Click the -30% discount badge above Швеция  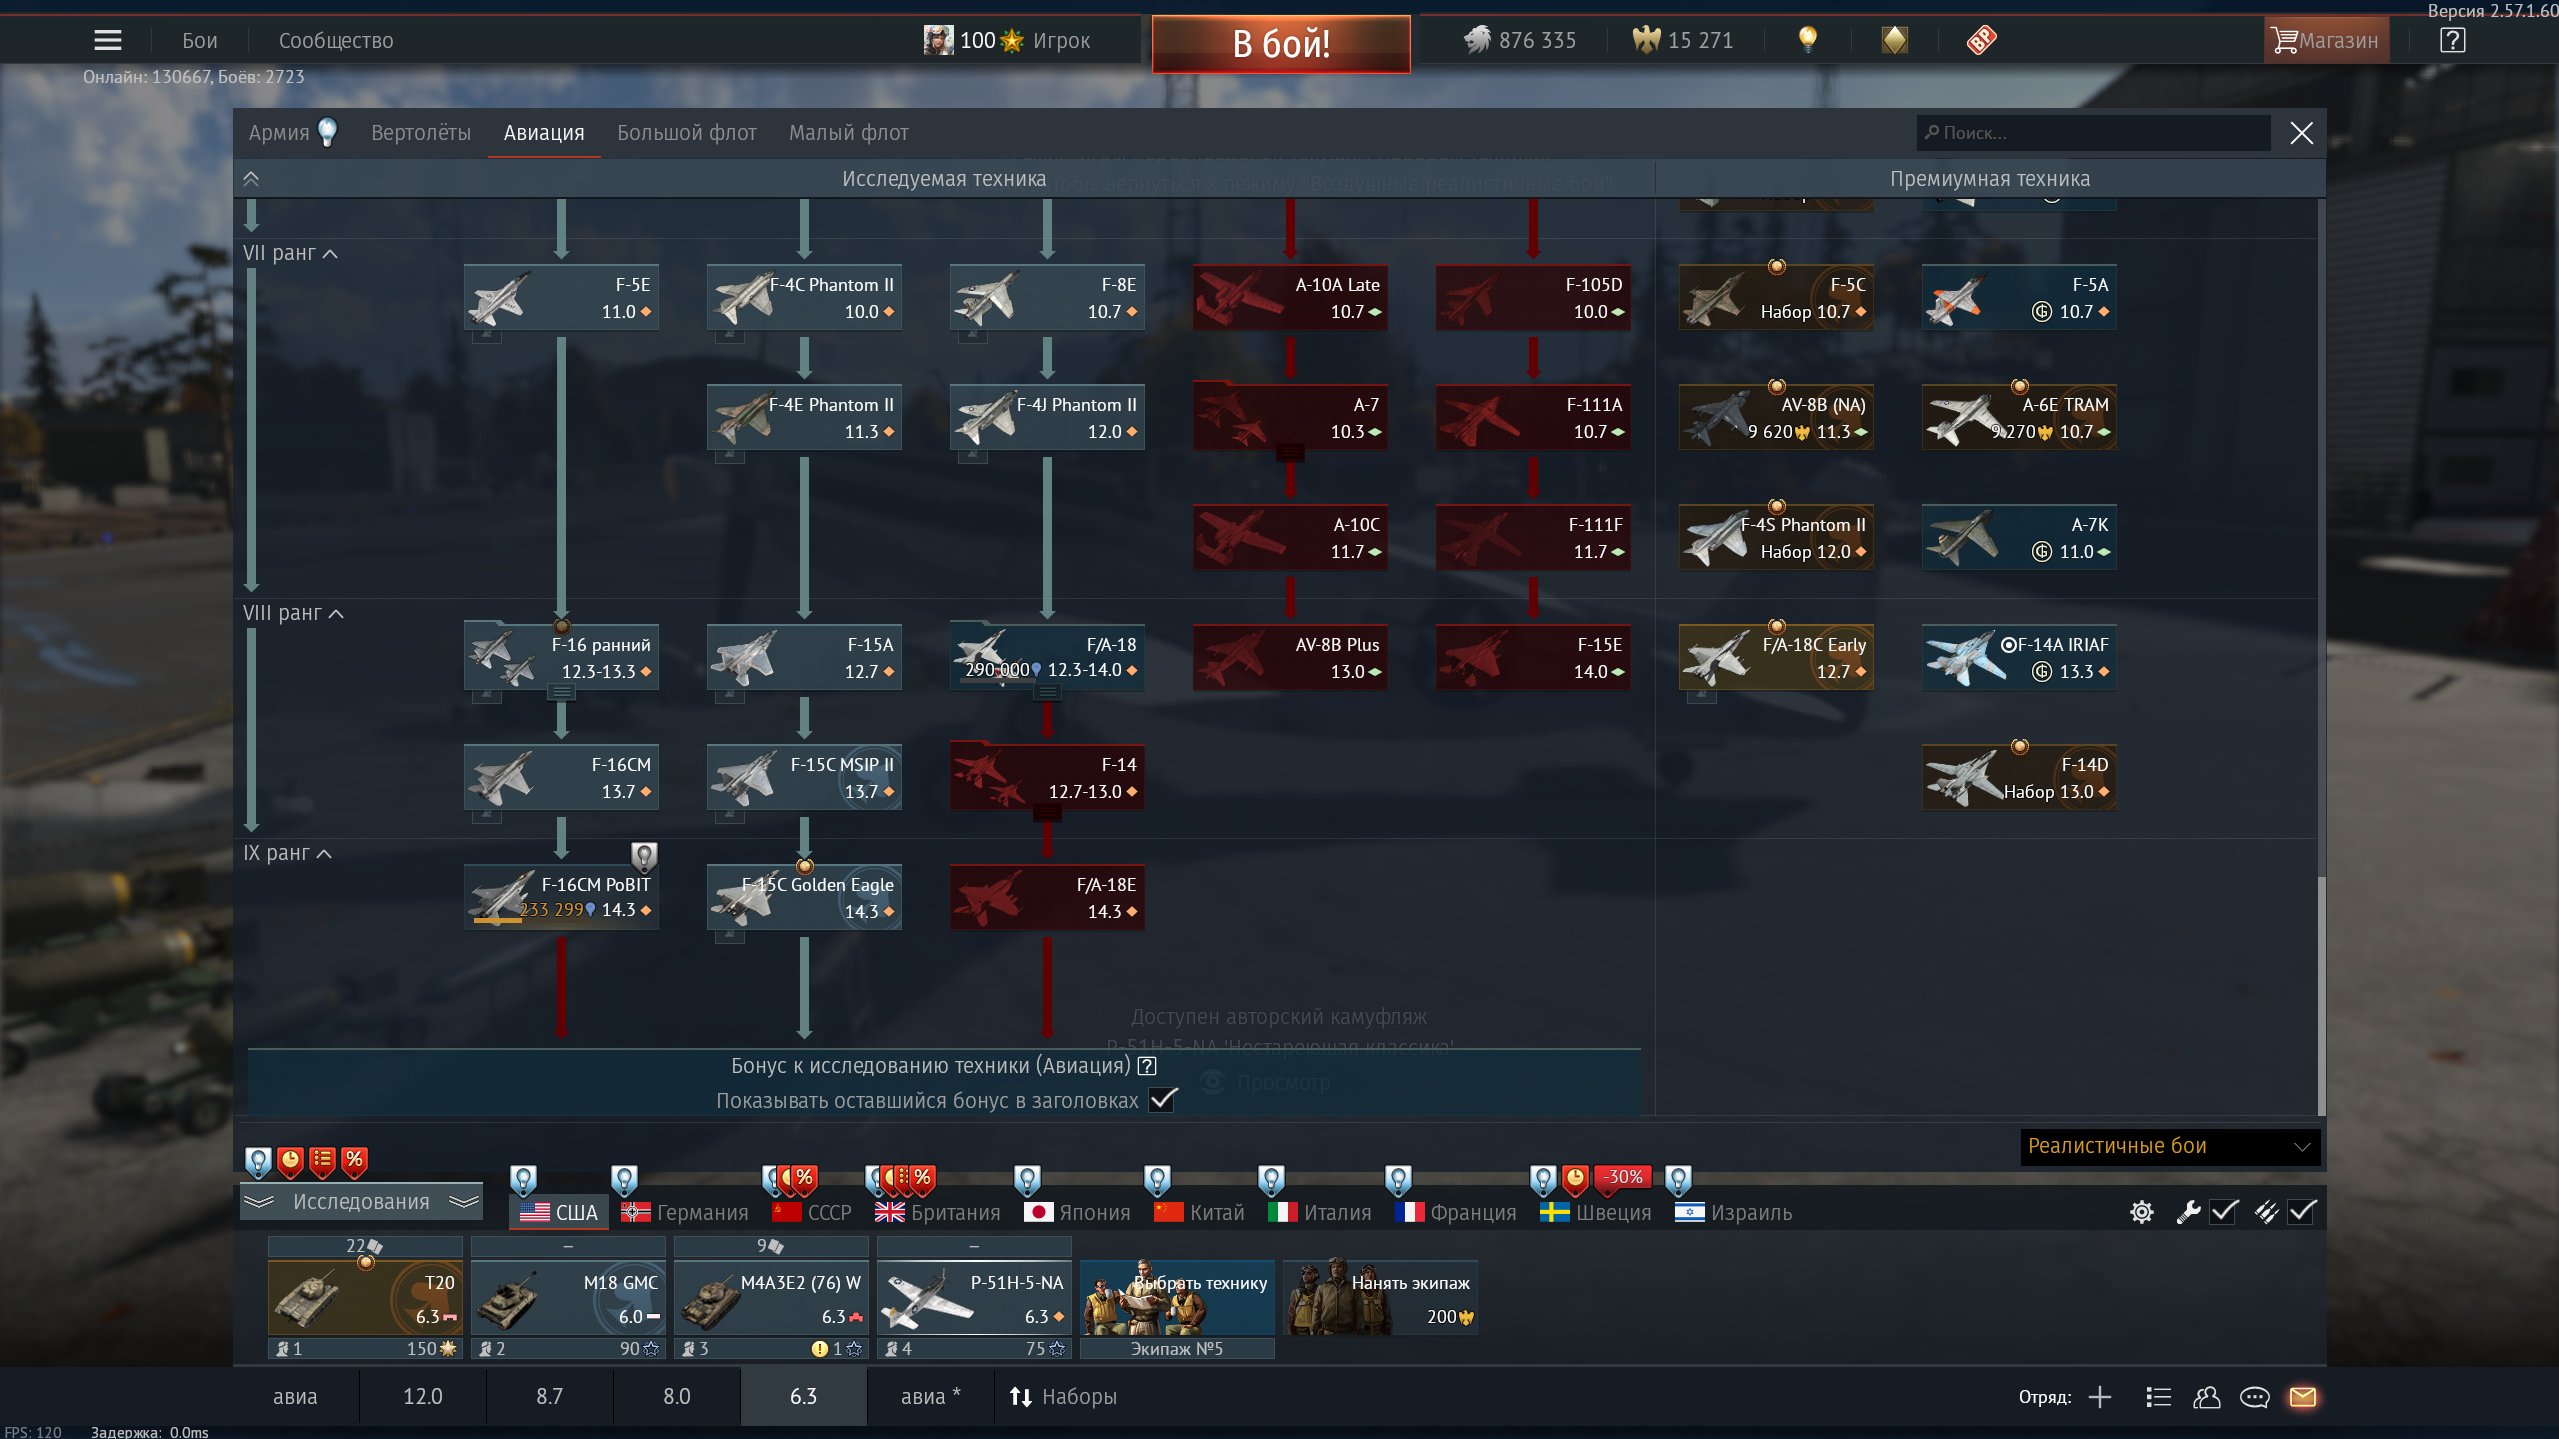[x=1622, y=1178]
